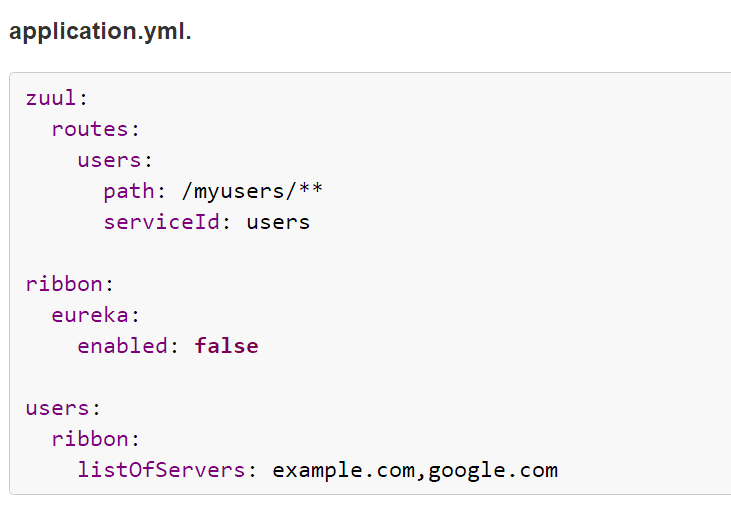The width and height of the screenshot is (731, 505).
Task: Click the ribbon key under users
Action: point(90,439)
